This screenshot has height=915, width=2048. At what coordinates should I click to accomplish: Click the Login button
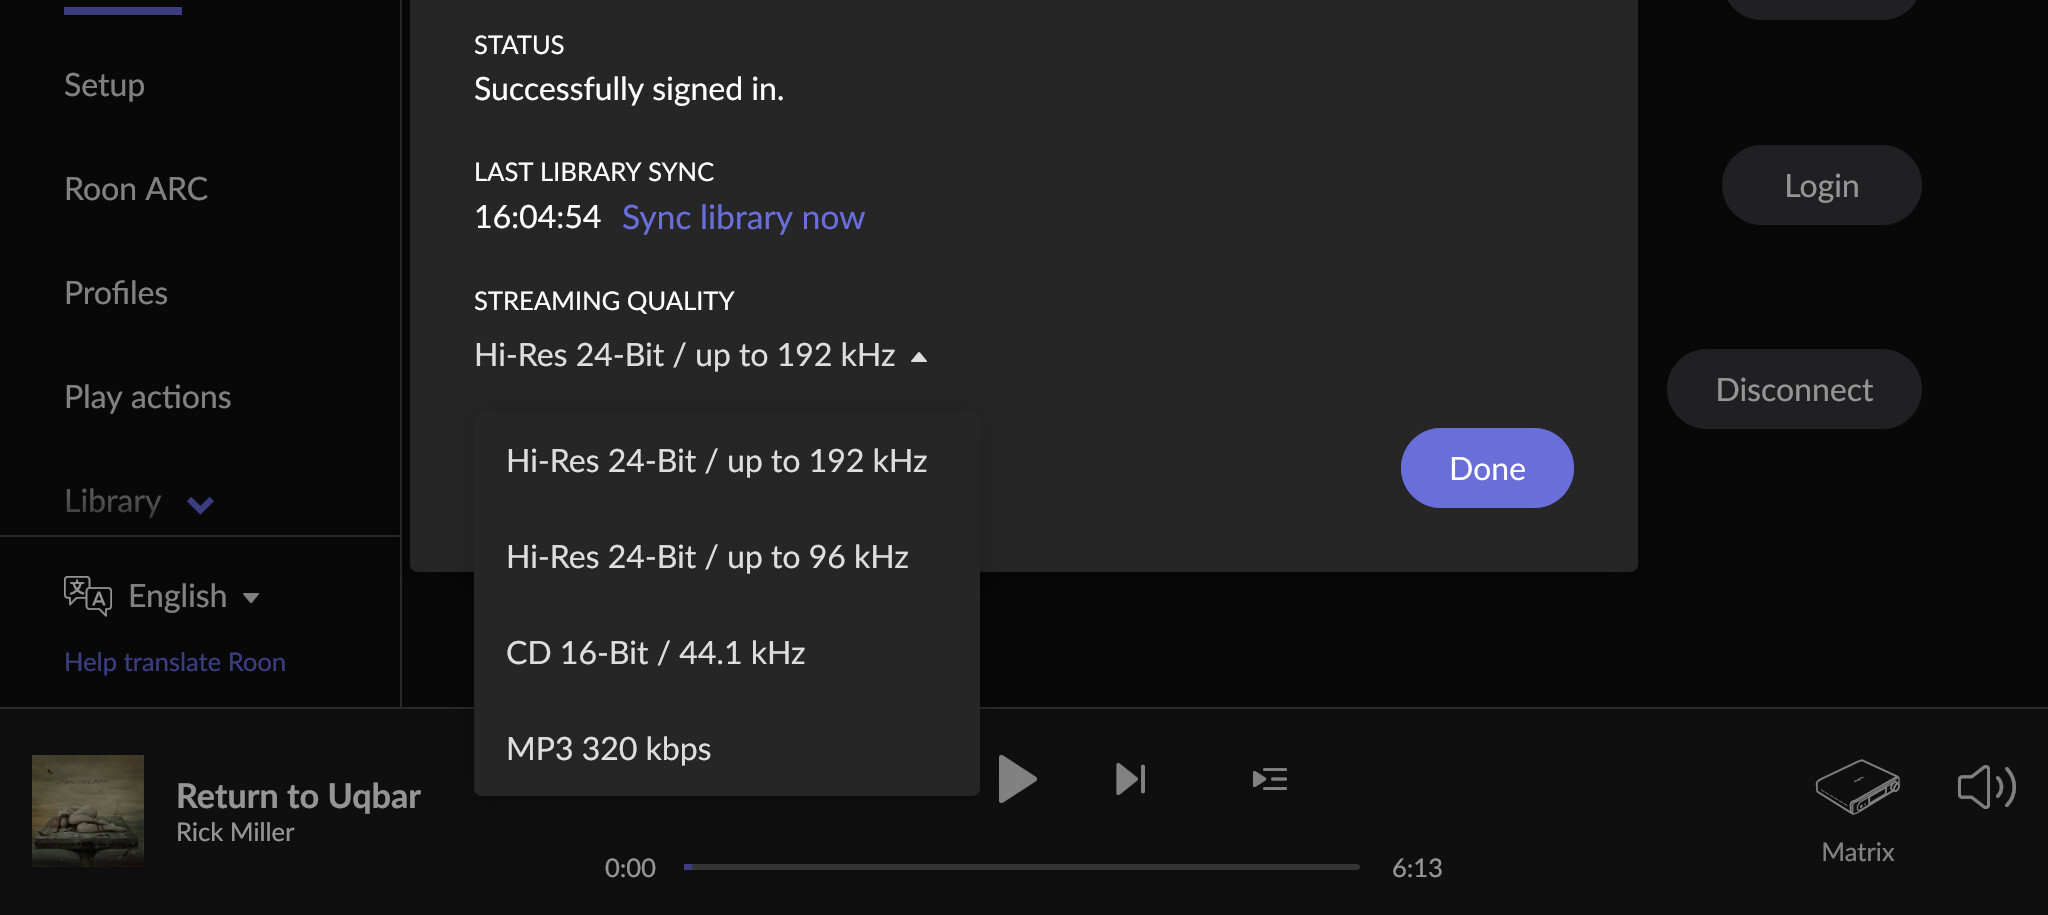point(1822,185)
